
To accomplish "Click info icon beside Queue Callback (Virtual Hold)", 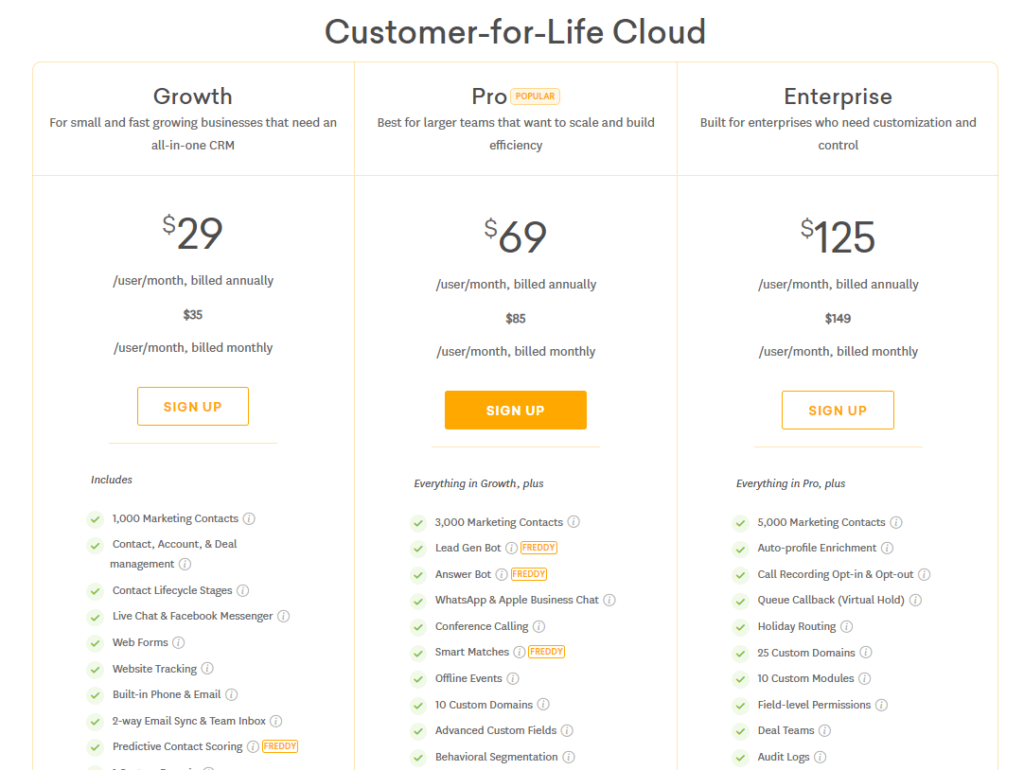I will (x=916, y=600).
